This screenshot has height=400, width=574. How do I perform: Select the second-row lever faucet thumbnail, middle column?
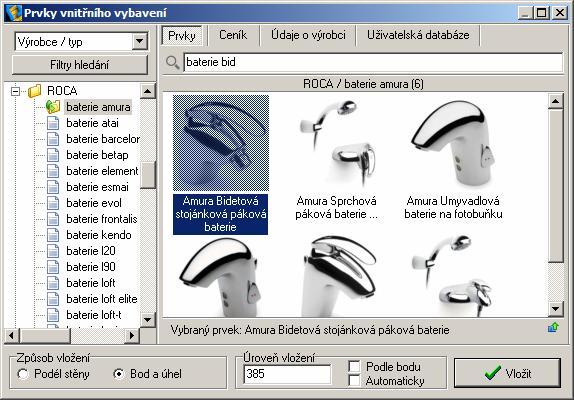(x=339, y=276)
